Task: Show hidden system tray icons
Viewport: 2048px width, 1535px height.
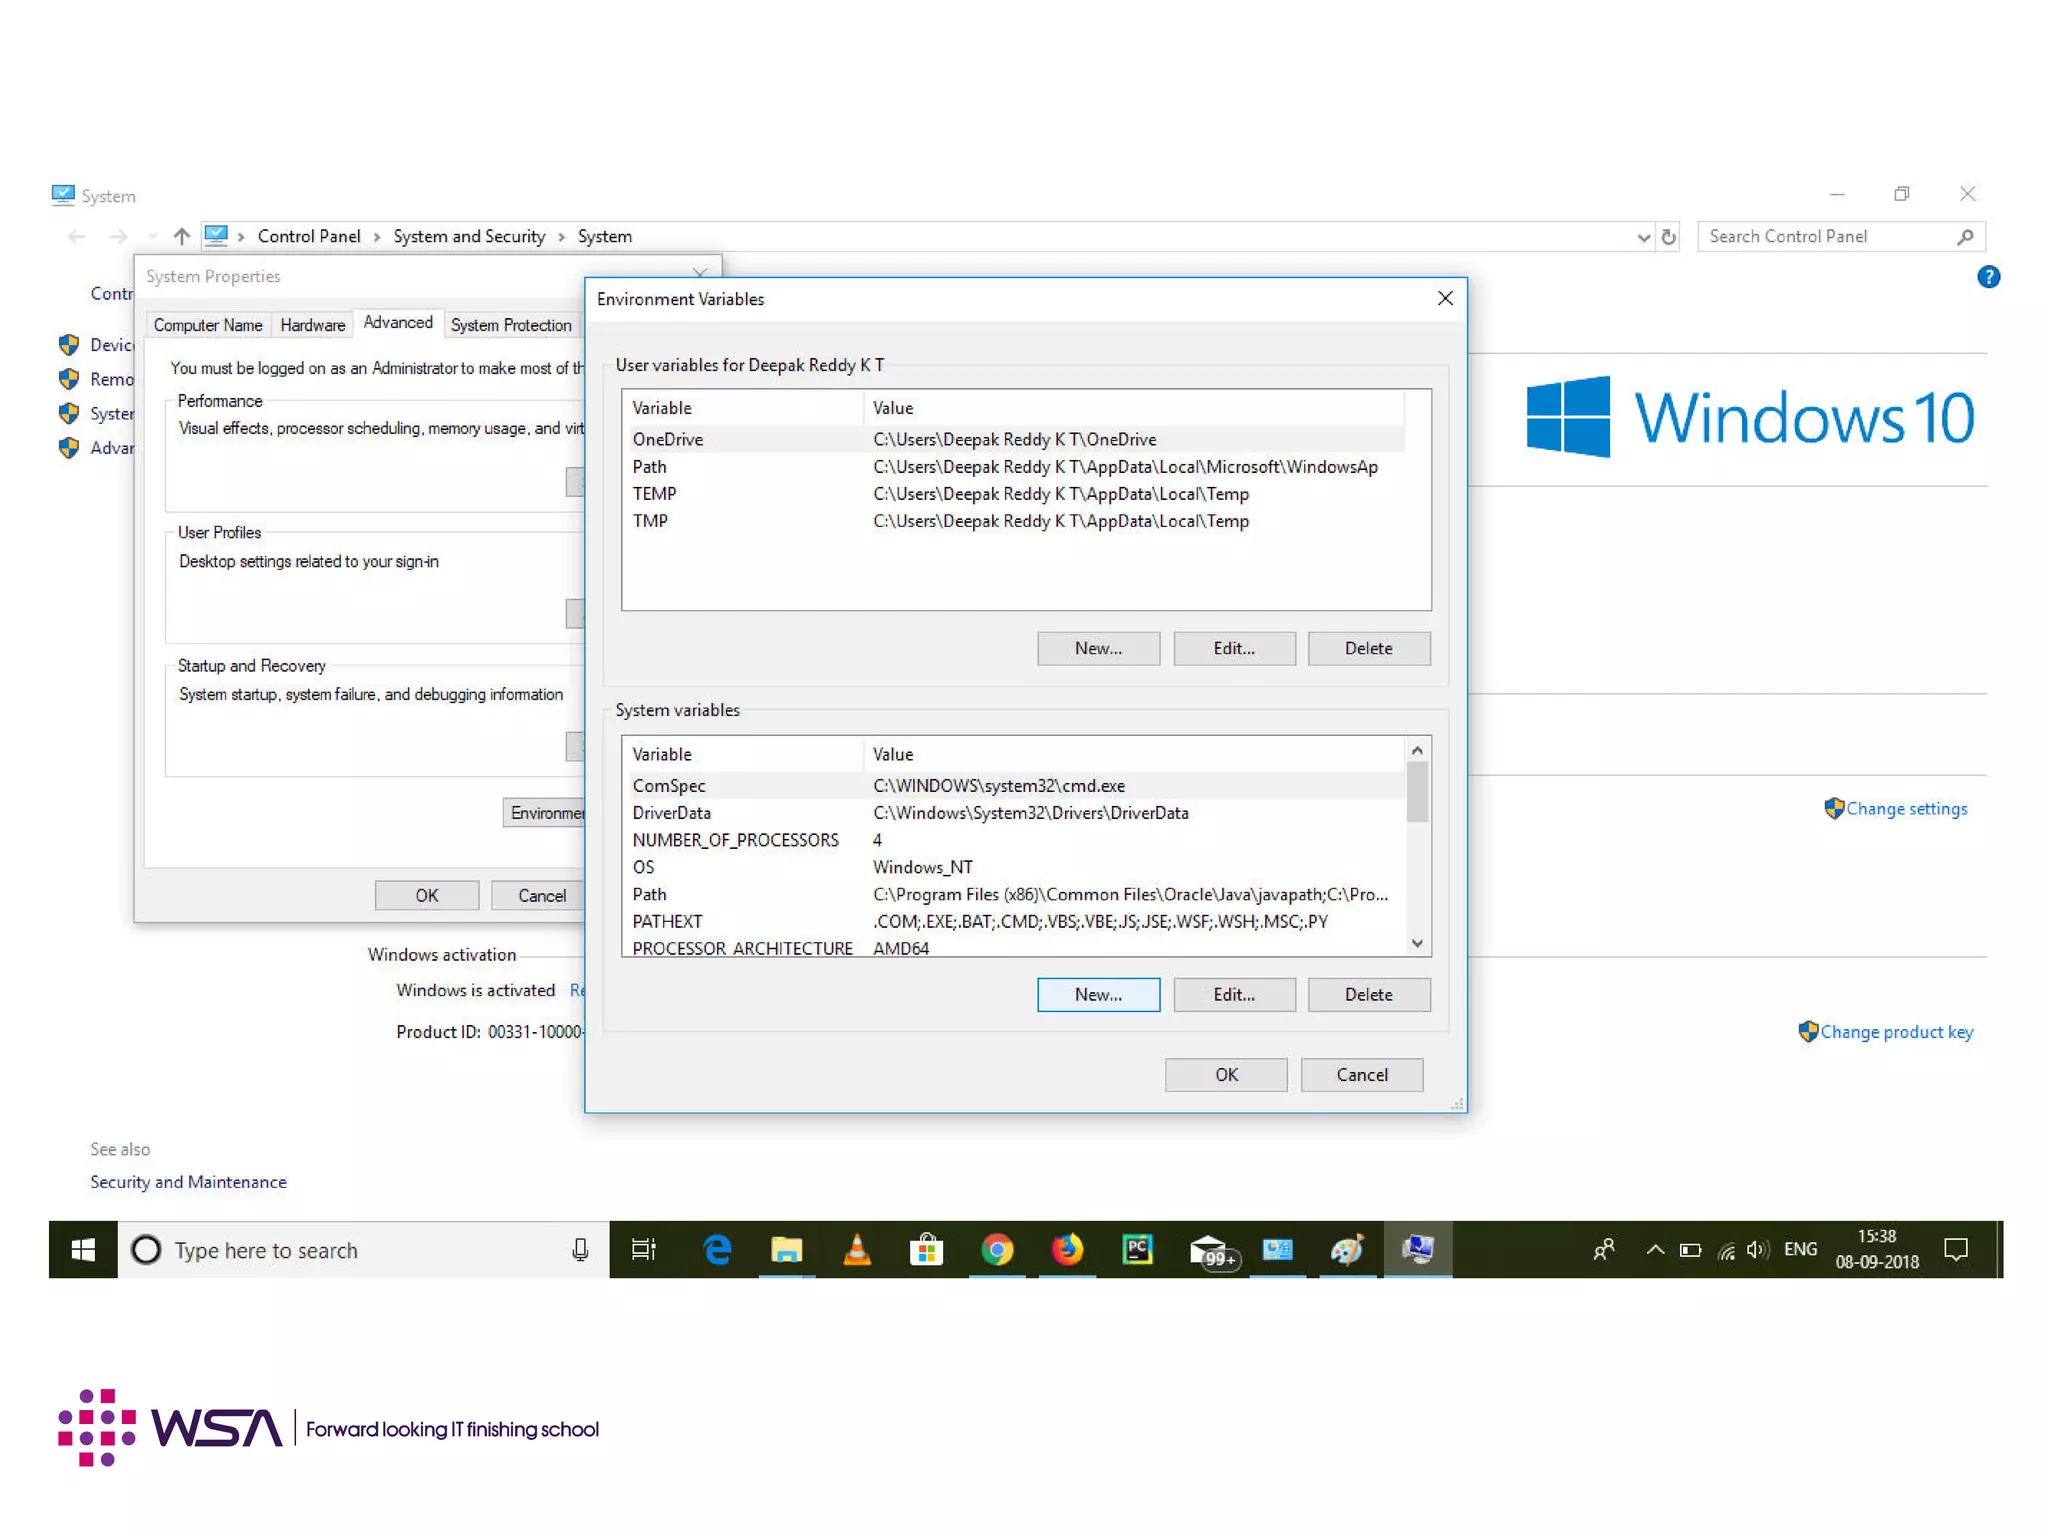Action: 1655,1249
